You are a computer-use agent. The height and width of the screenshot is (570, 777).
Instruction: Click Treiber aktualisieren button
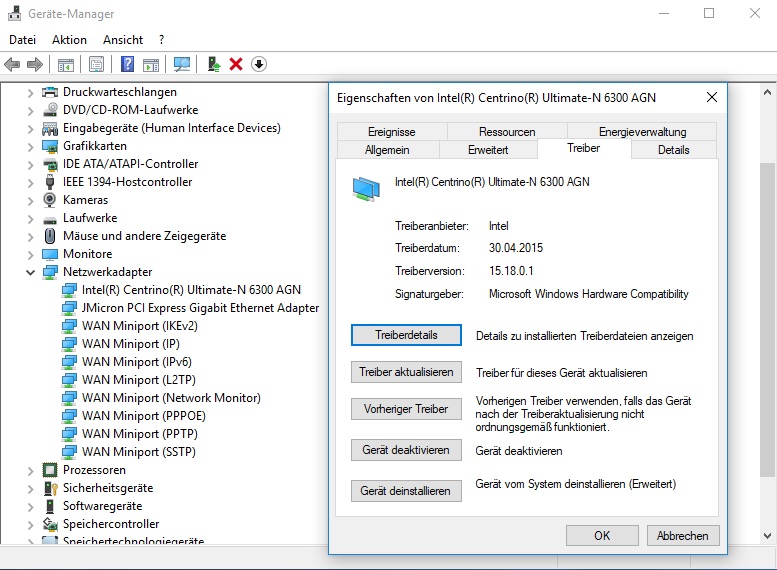406,372
